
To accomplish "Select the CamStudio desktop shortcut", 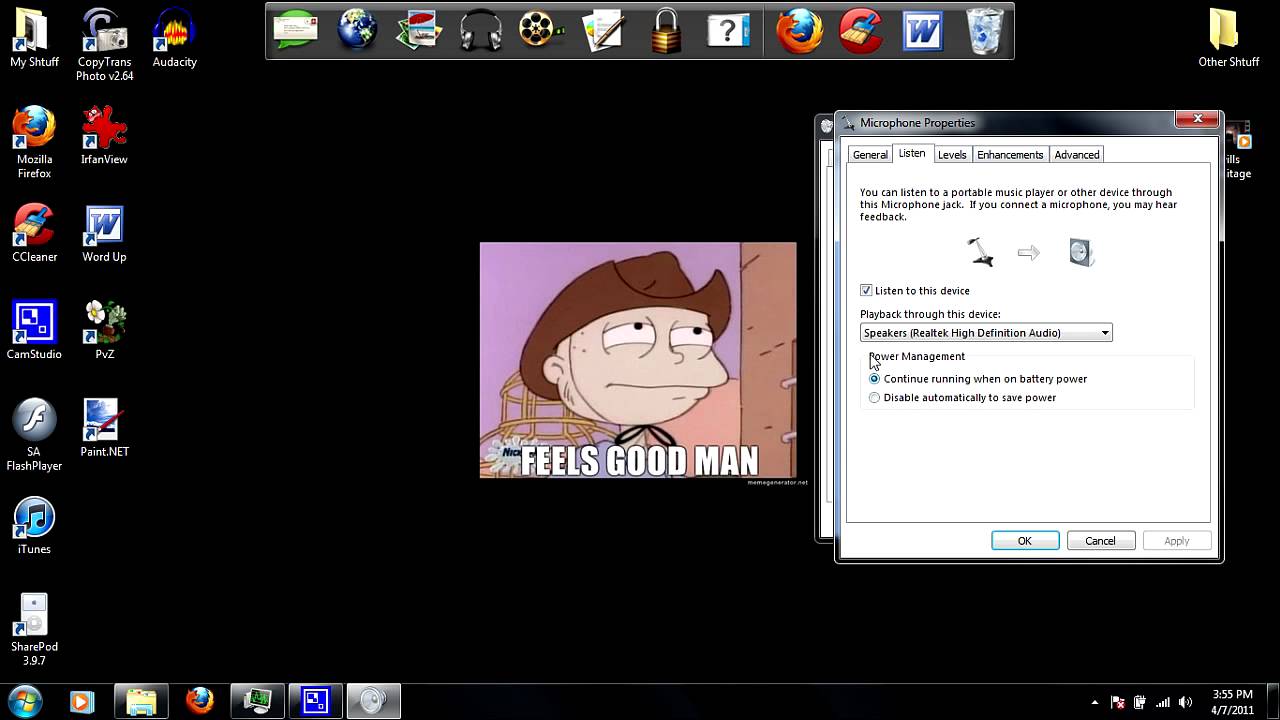I will pos(34,330).
